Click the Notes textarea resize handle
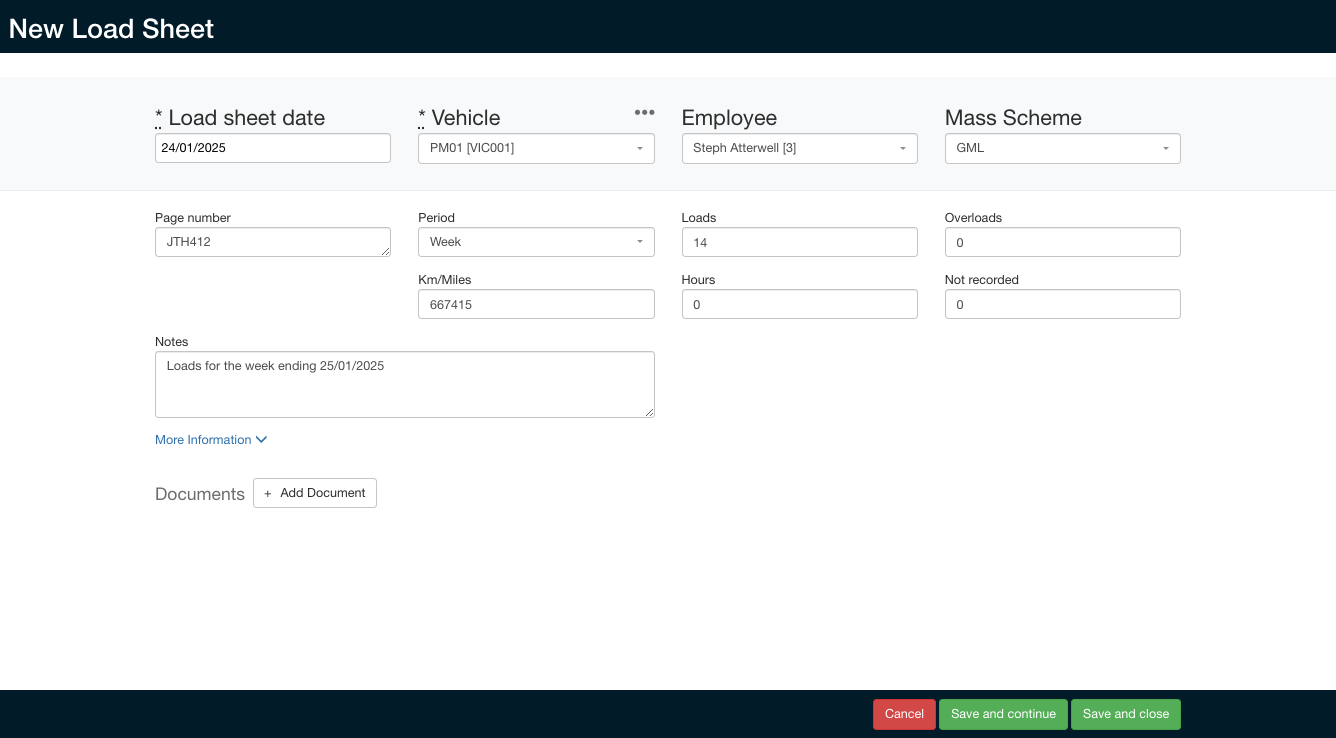1336x738 pixels. click(x=650, y=412)
